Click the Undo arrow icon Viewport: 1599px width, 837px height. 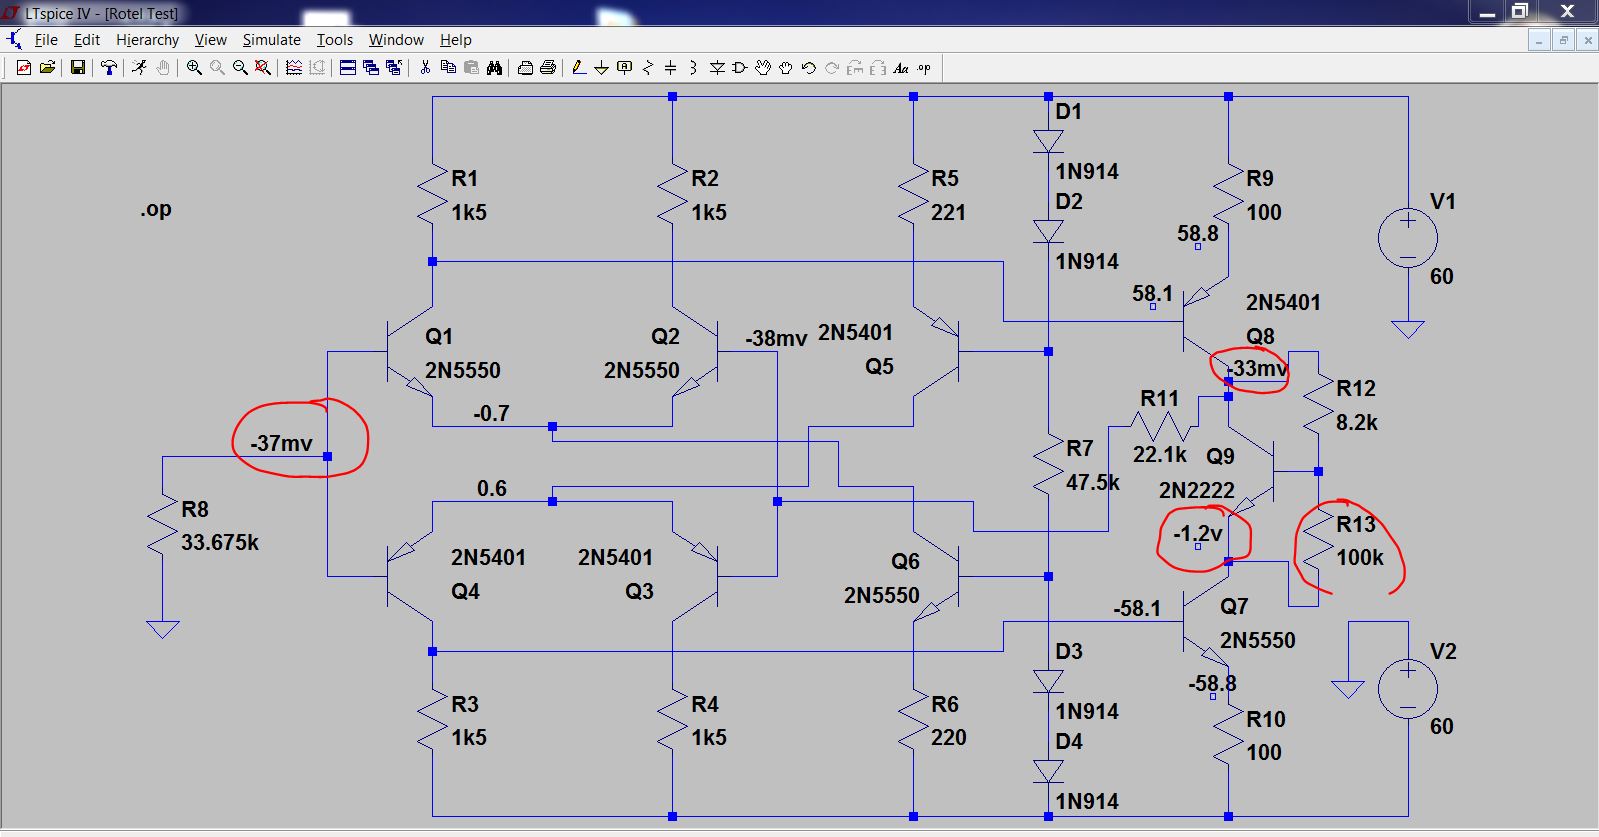click(x=808, y=68)
